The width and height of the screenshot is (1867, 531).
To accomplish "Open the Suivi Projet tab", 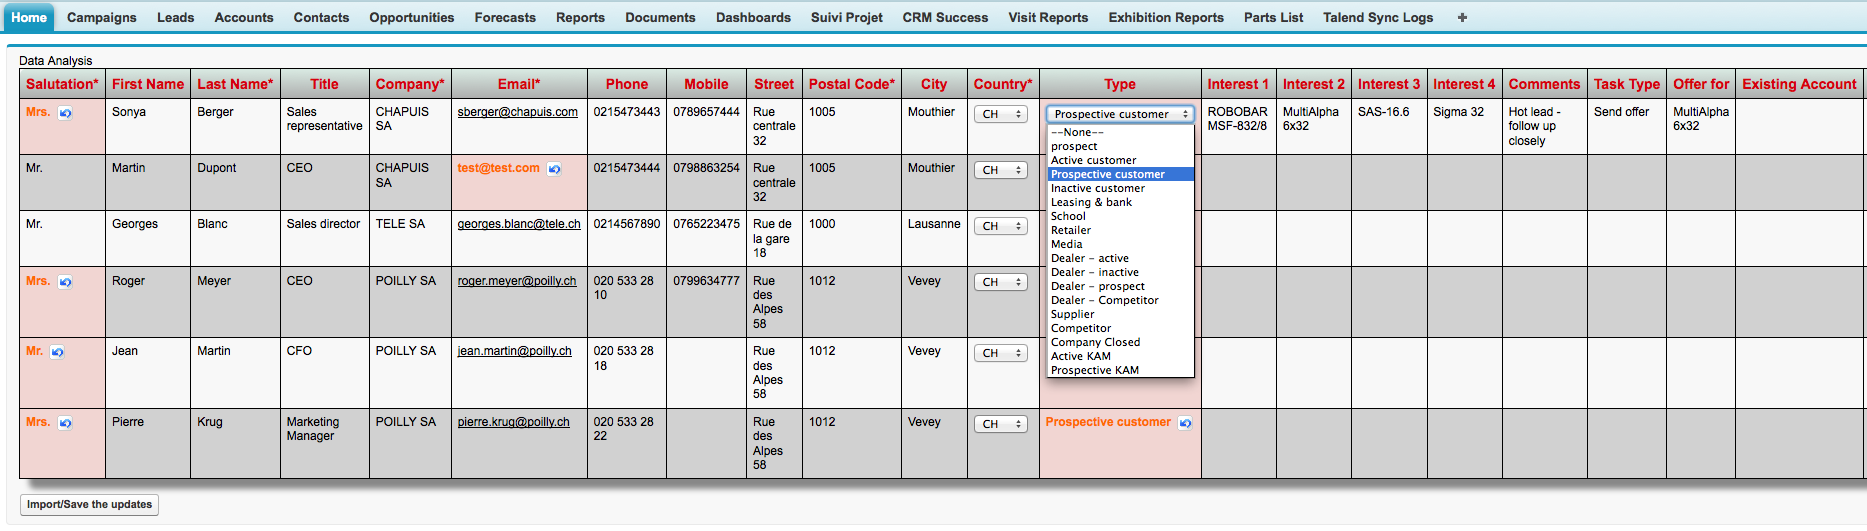I will click(x=847, y=17).
